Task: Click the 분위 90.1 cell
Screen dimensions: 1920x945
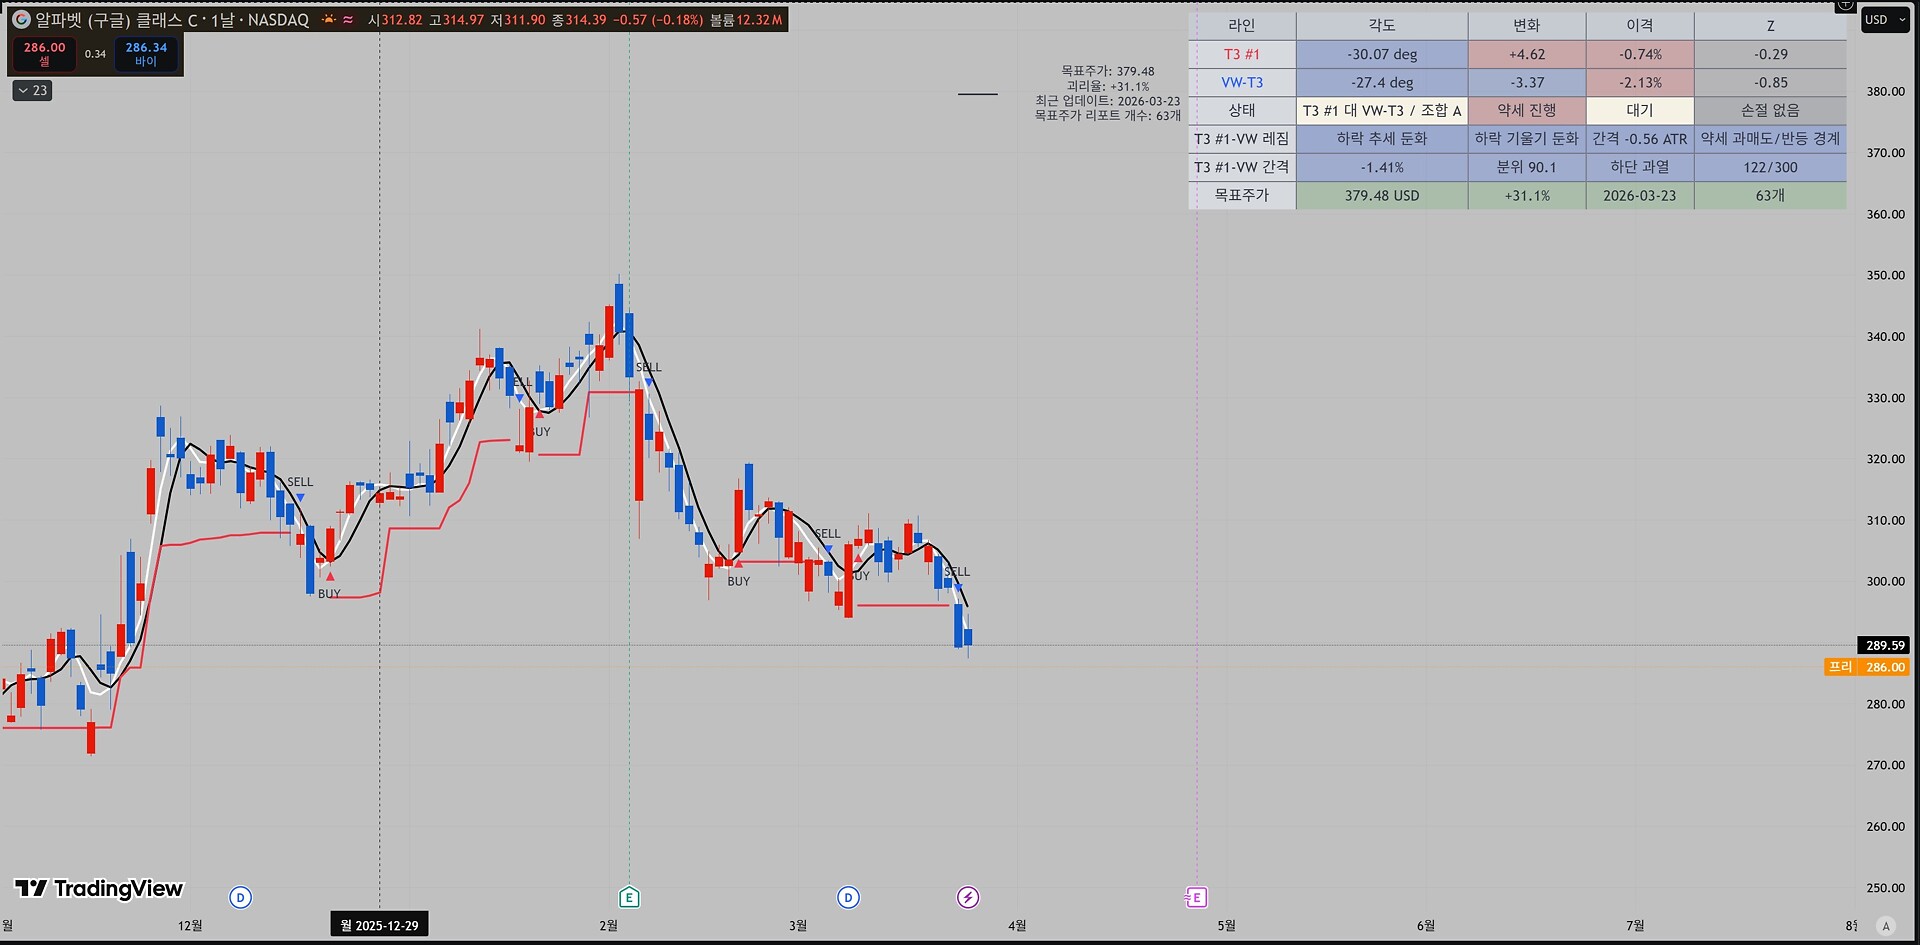Action: click(x=1527, y=167)
